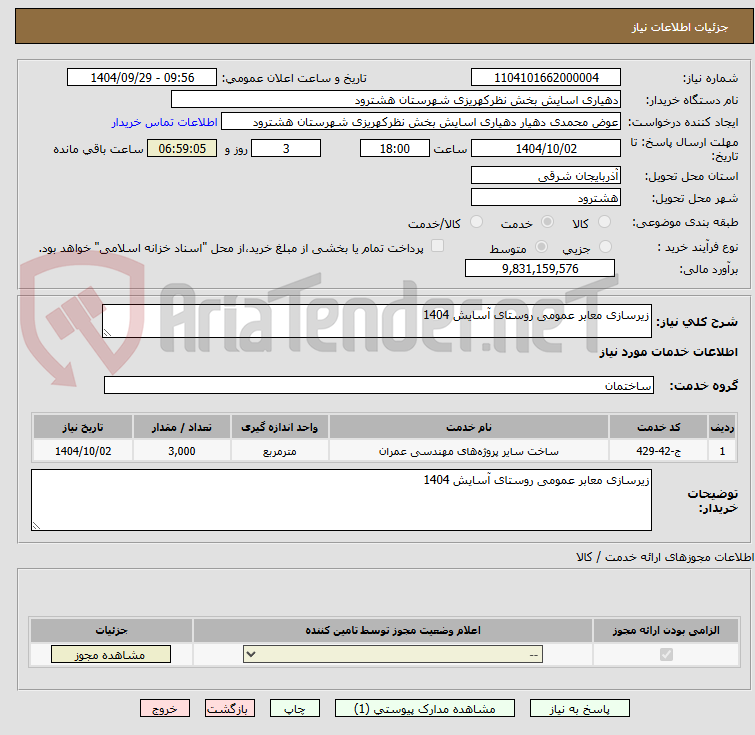Click service name ساخت سایر پروژه‌های مهندسی عمران

tap(469, 451)
